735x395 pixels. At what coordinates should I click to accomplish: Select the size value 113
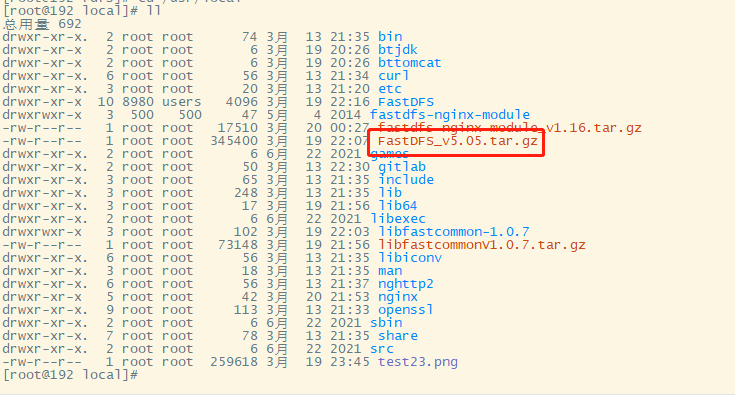(x=246, y=310)
